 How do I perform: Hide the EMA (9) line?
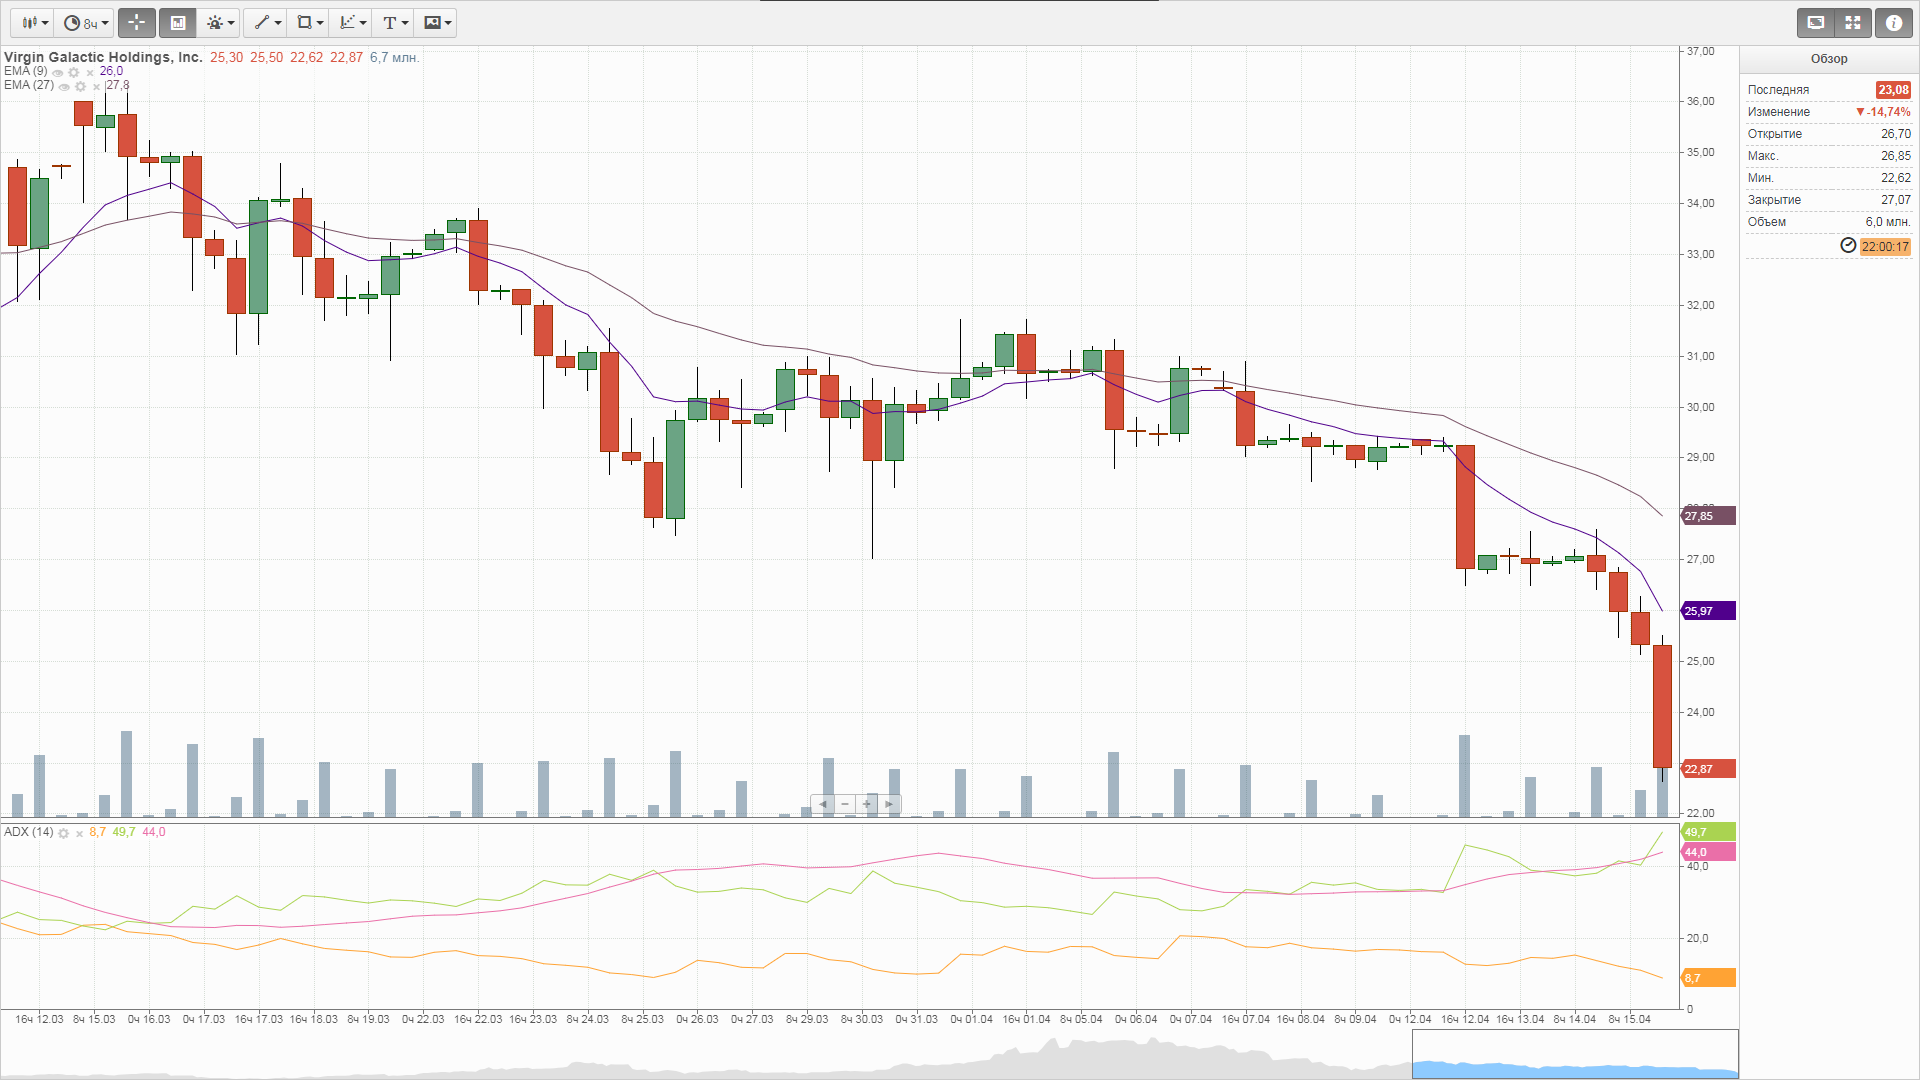pos(58,72)
